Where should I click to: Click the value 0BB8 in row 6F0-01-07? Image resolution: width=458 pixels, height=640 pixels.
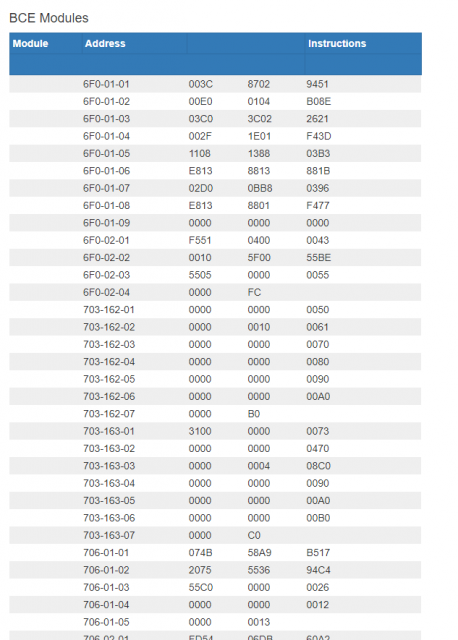pos(260,188)
